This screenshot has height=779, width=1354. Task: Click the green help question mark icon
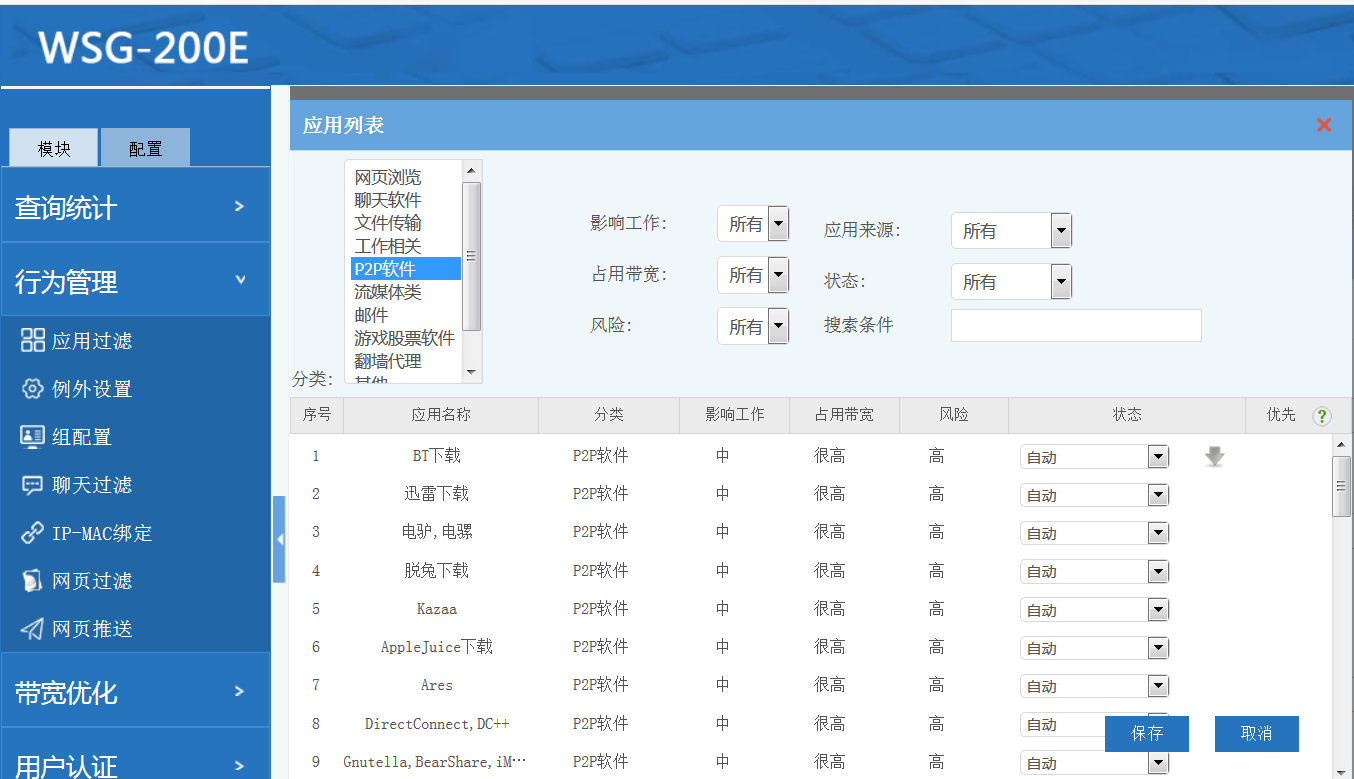tap(1322, 416)
